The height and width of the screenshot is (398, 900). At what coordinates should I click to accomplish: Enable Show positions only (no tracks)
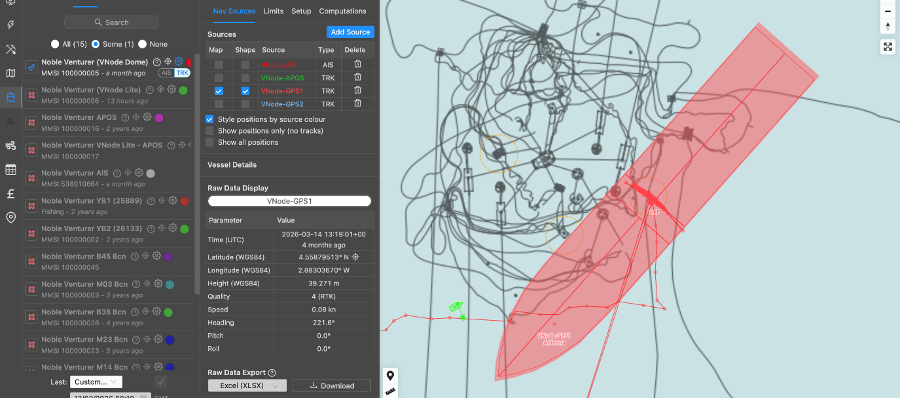[x=210, y=131]
